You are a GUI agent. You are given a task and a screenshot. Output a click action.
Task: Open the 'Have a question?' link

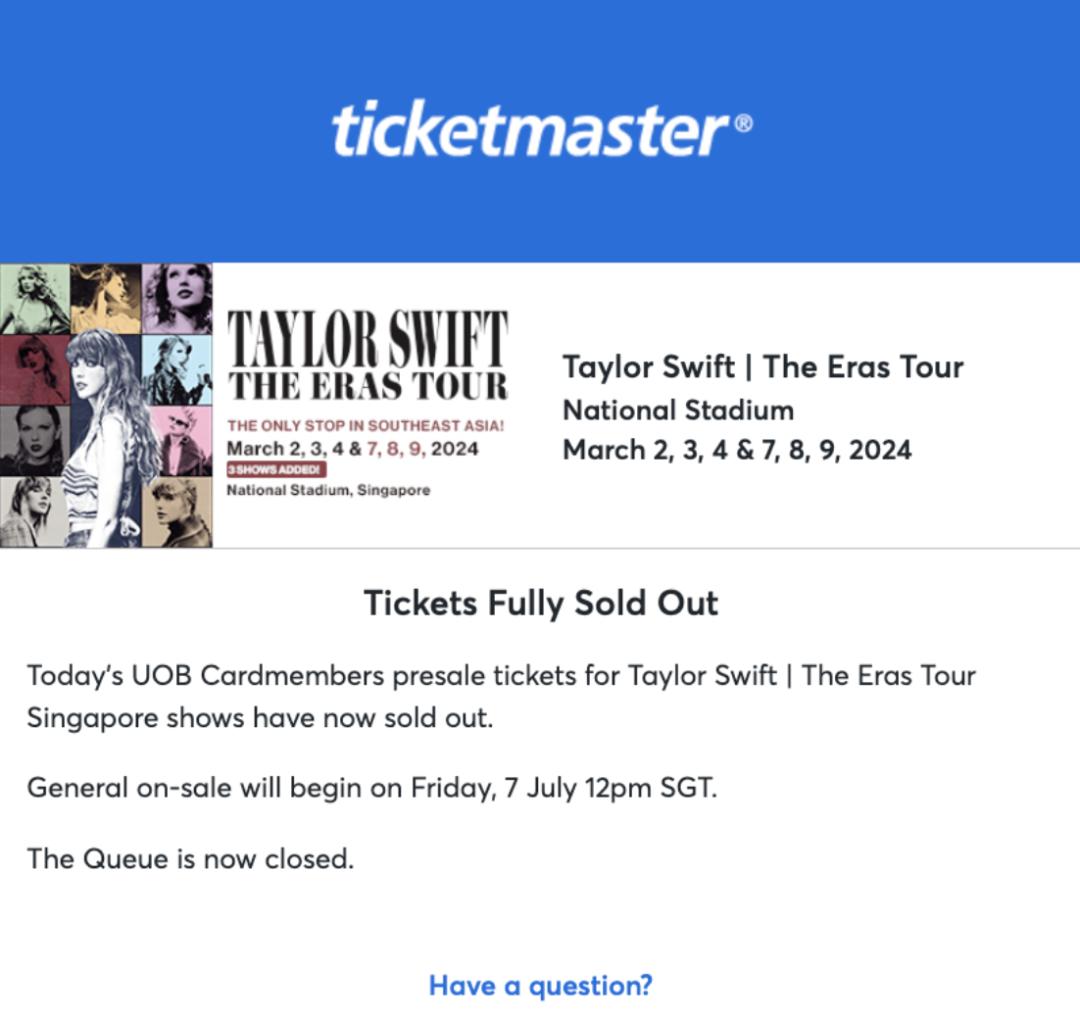540,985
